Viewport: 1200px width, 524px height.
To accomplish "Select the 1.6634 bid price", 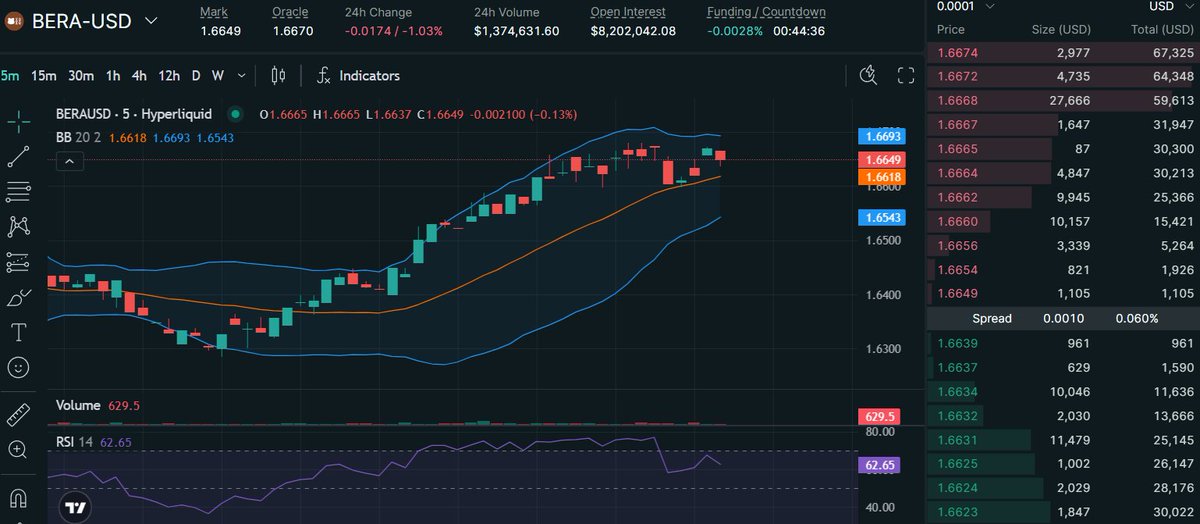I will [957, 392].
